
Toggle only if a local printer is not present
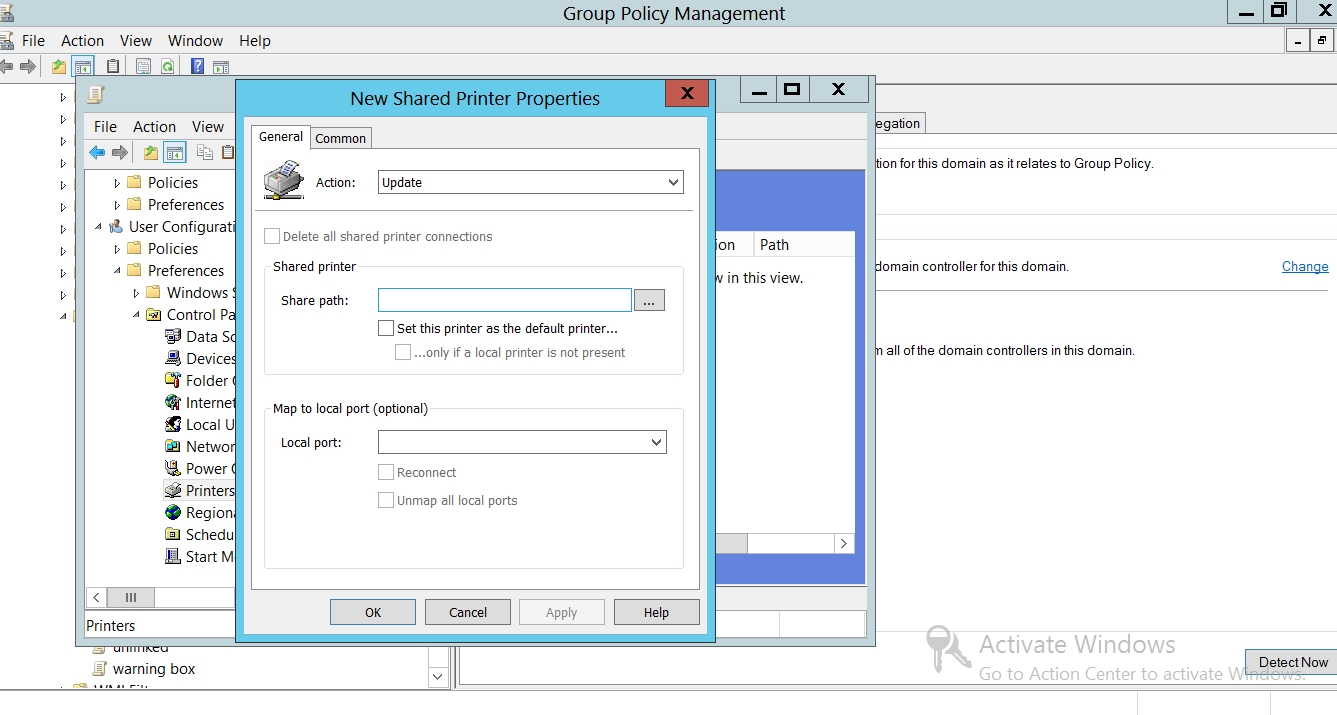403,352
